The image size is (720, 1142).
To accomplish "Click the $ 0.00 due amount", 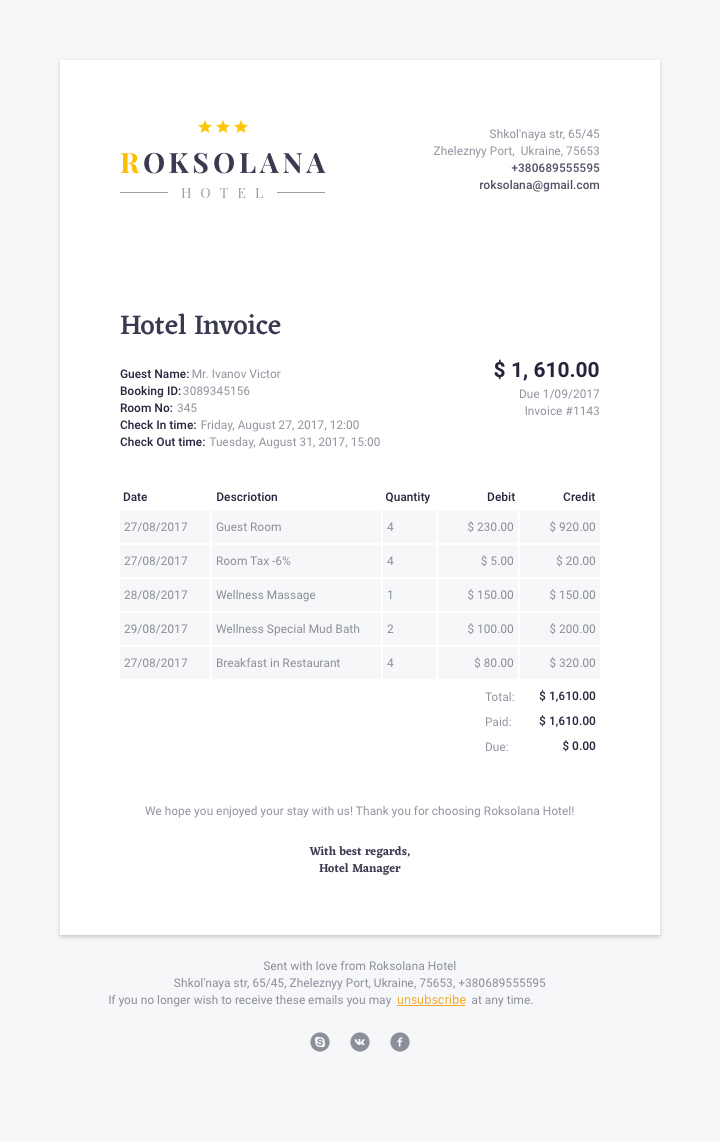I will [x=579, y=746].
